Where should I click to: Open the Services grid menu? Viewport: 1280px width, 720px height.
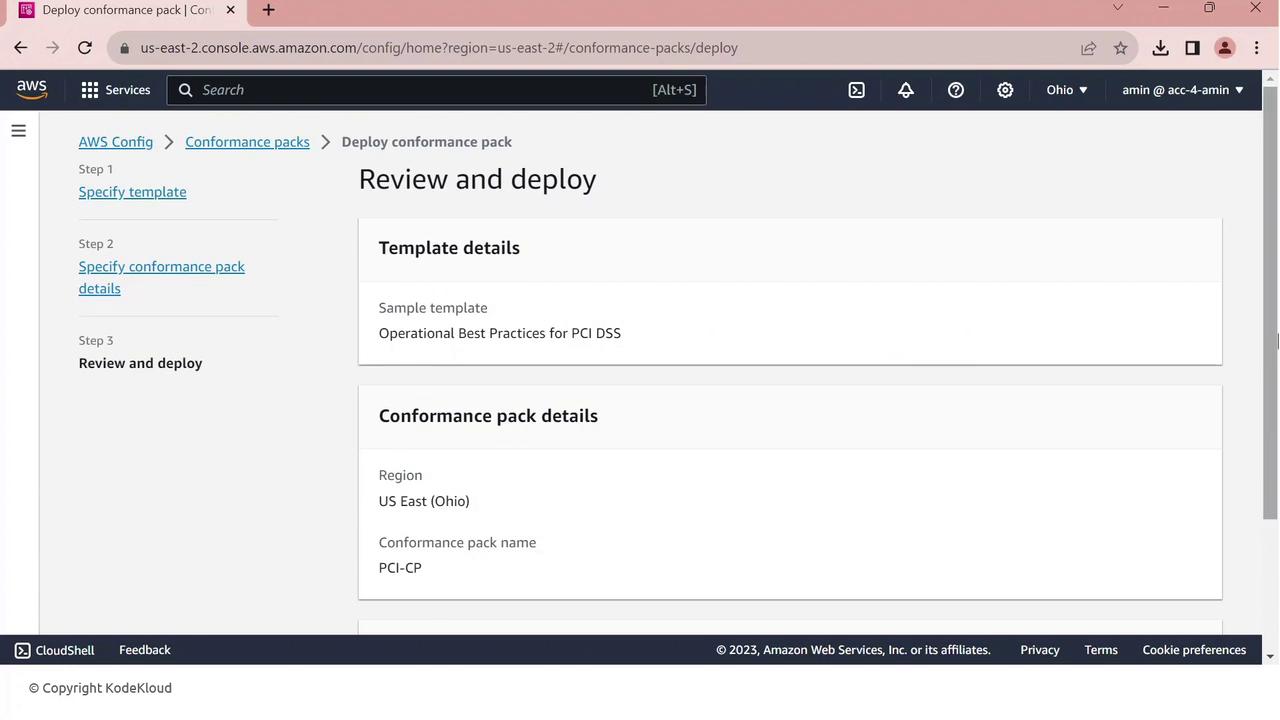pyautogui.click(x=115, y=90)
